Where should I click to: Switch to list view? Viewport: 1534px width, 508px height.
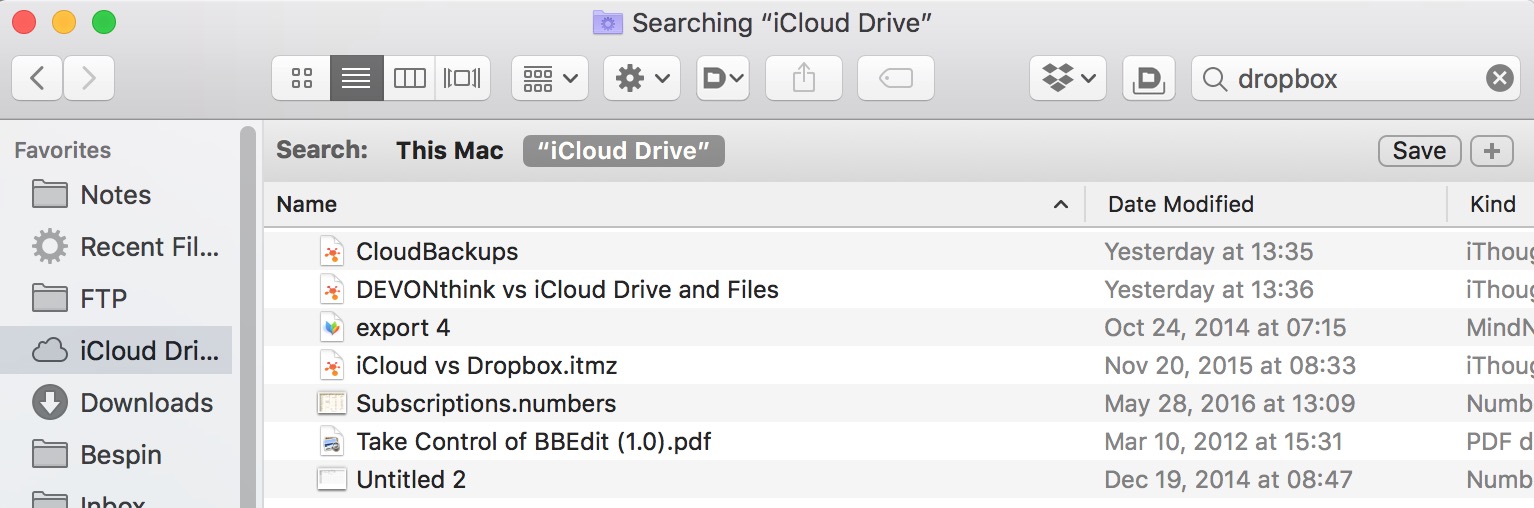coord(356,78)
